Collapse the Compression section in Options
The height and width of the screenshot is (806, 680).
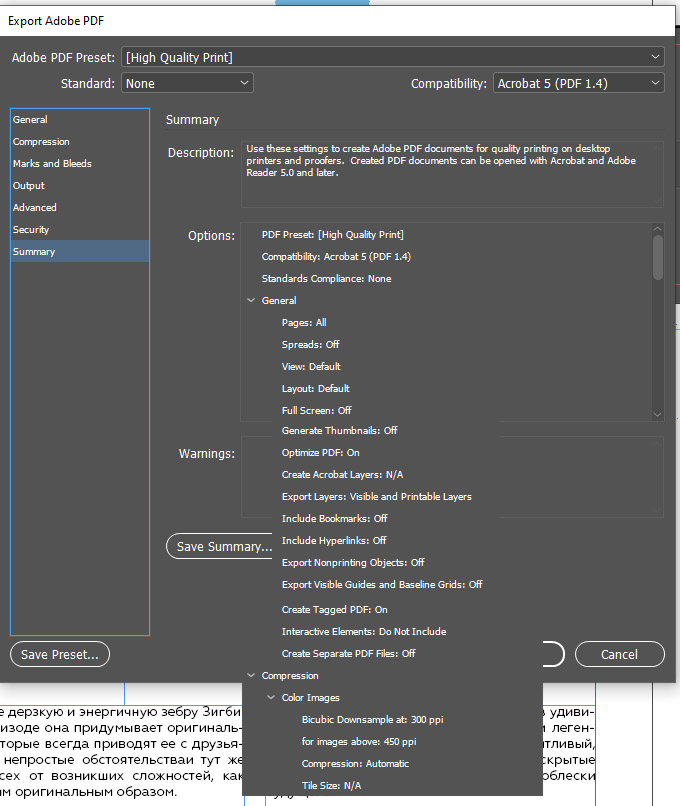point(251,675)
